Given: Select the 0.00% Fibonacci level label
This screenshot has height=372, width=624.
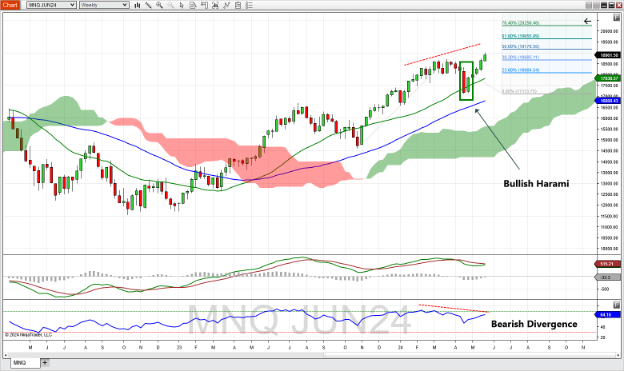Looking at the screenshot, I should tap(519, 92).
